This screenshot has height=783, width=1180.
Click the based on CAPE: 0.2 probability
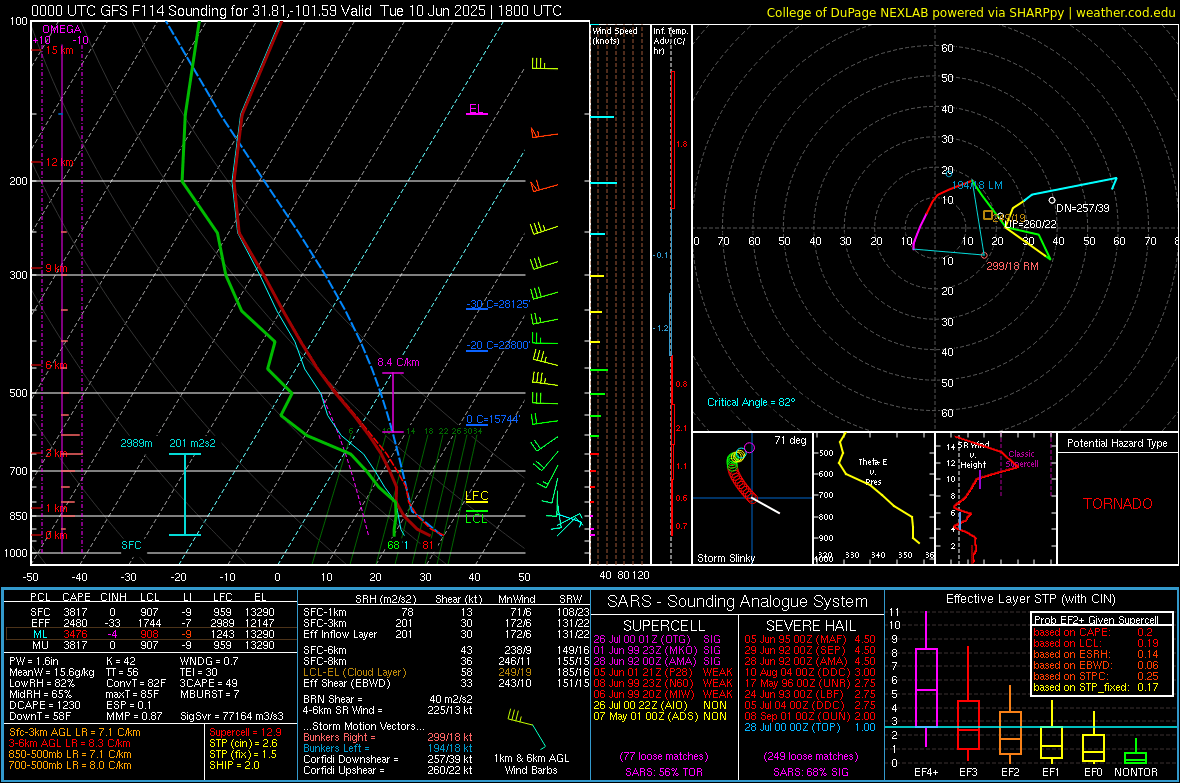[1093, 632]
